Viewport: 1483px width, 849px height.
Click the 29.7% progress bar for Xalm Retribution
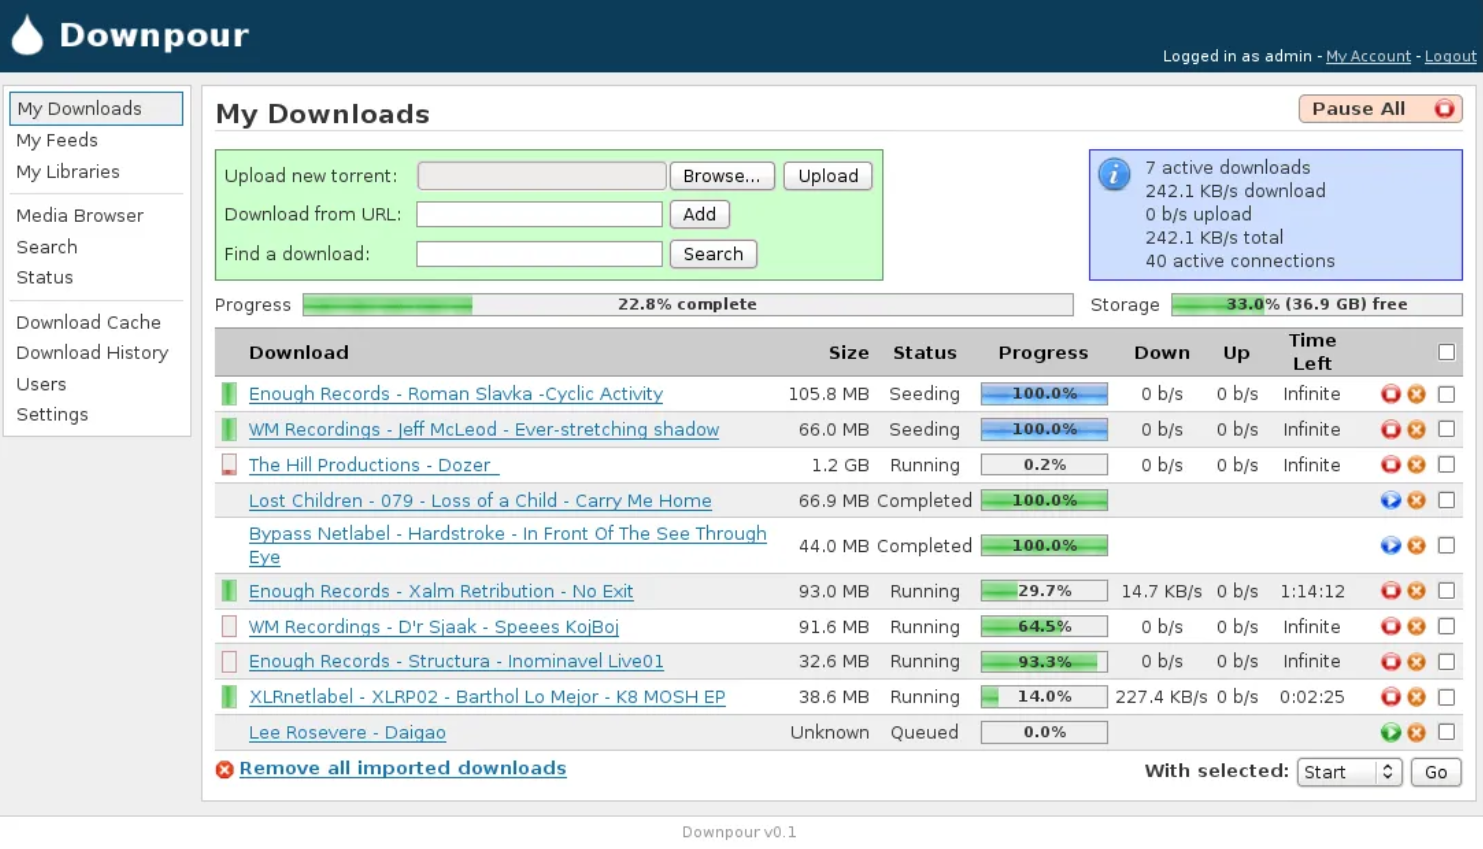click(1044, 591)
